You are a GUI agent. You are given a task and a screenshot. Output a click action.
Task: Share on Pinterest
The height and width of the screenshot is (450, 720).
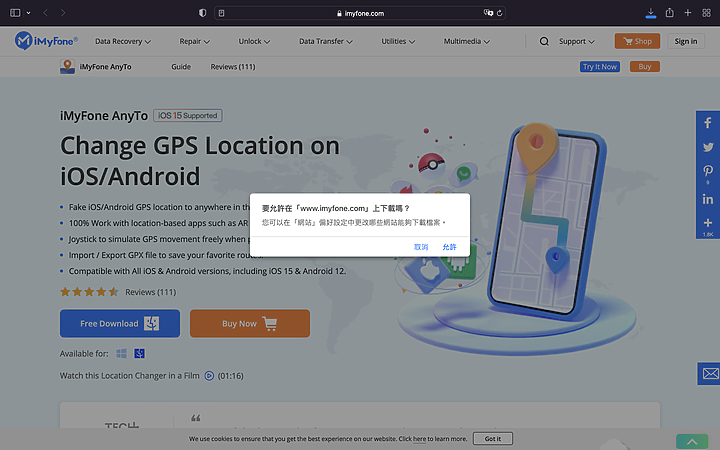[708, 171]
